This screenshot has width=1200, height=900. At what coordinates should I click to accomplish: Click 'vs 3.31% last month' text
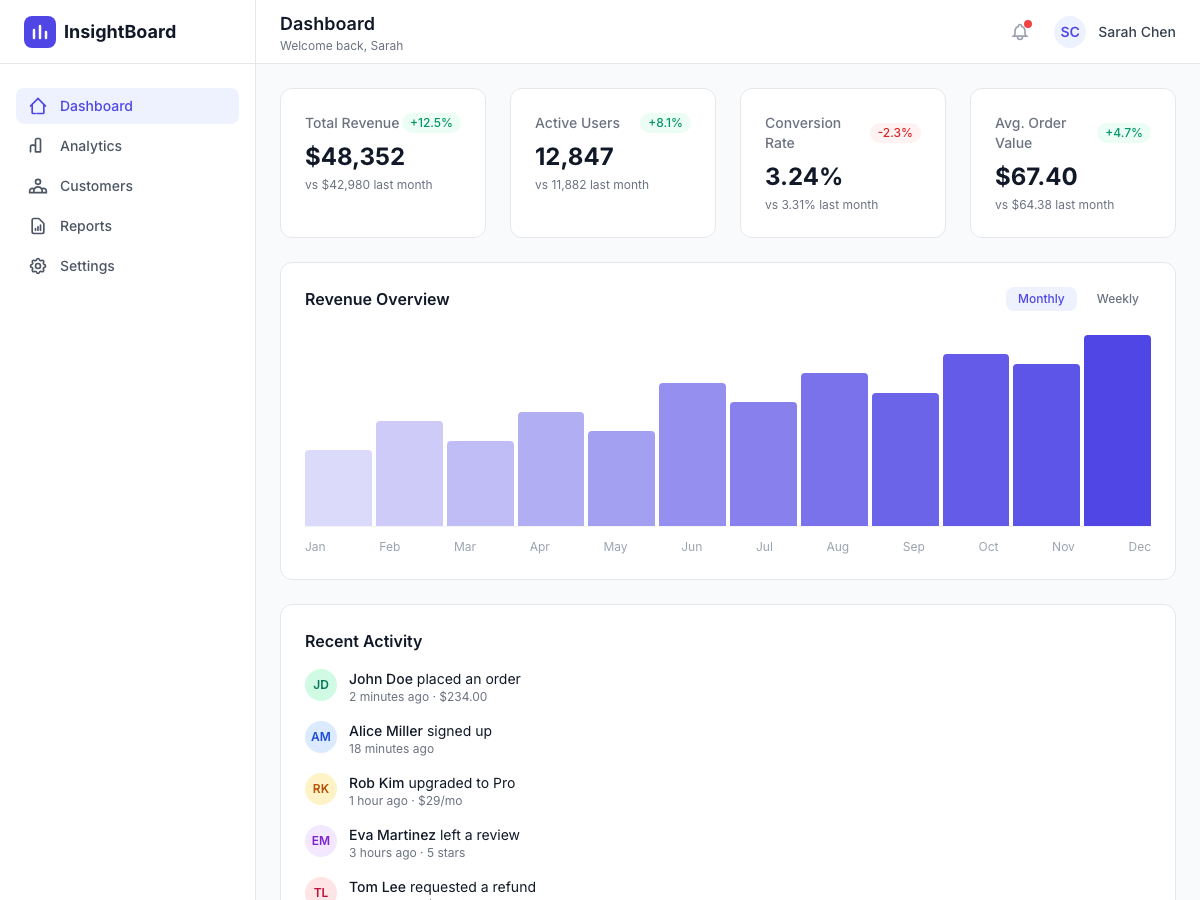click(x=822, y=205)
